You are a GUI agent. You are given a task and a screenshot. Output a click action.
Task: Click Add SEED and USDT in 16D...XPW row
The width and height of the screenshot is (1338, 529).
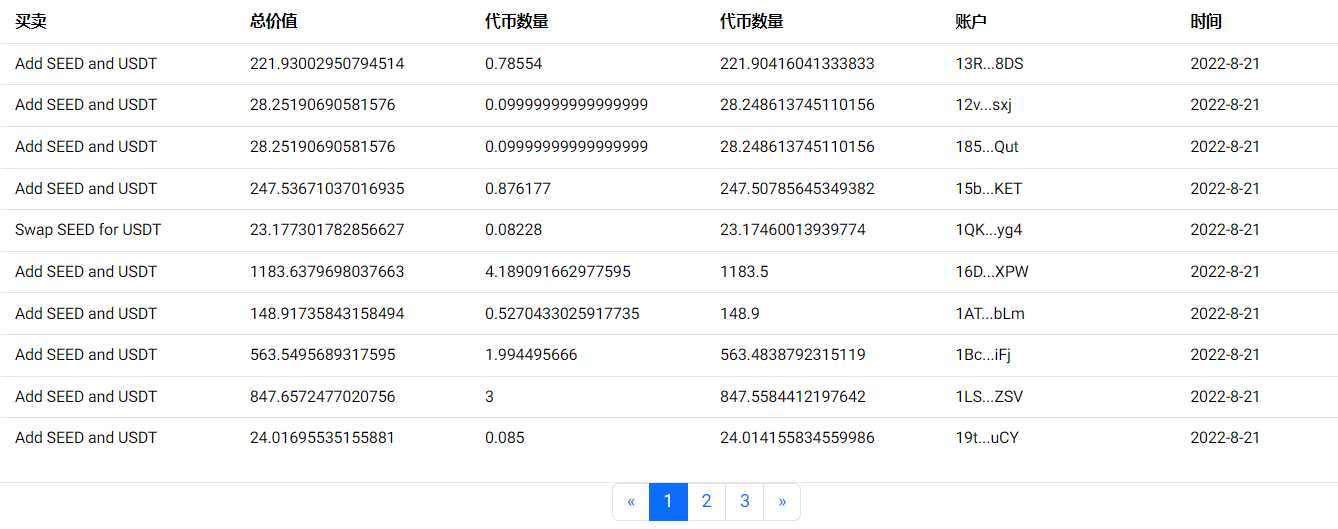click(86, 272)
